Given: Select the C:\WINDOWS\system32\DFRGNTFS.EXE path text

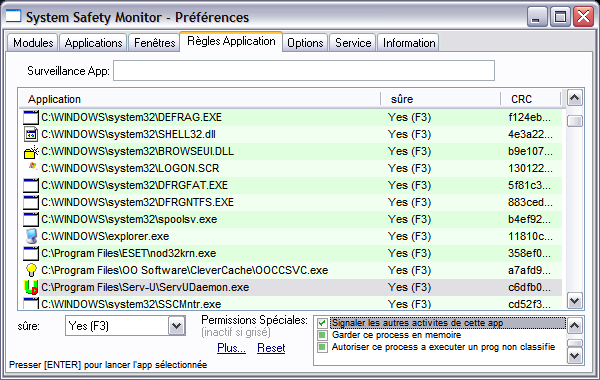Looking at the screenshot, I should coord(137,202).
